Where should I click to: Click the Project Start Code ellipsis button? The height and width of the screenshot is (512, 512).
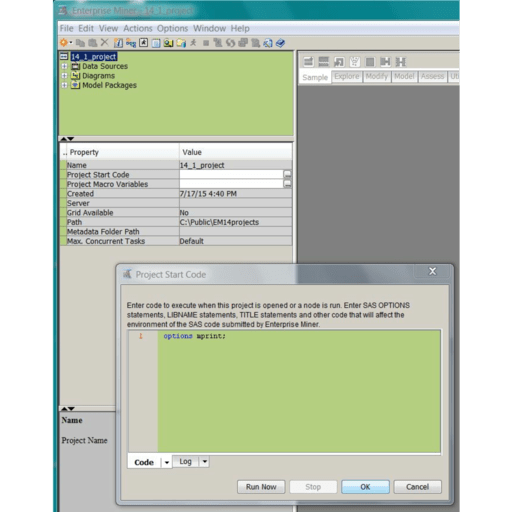pos(287,174)
